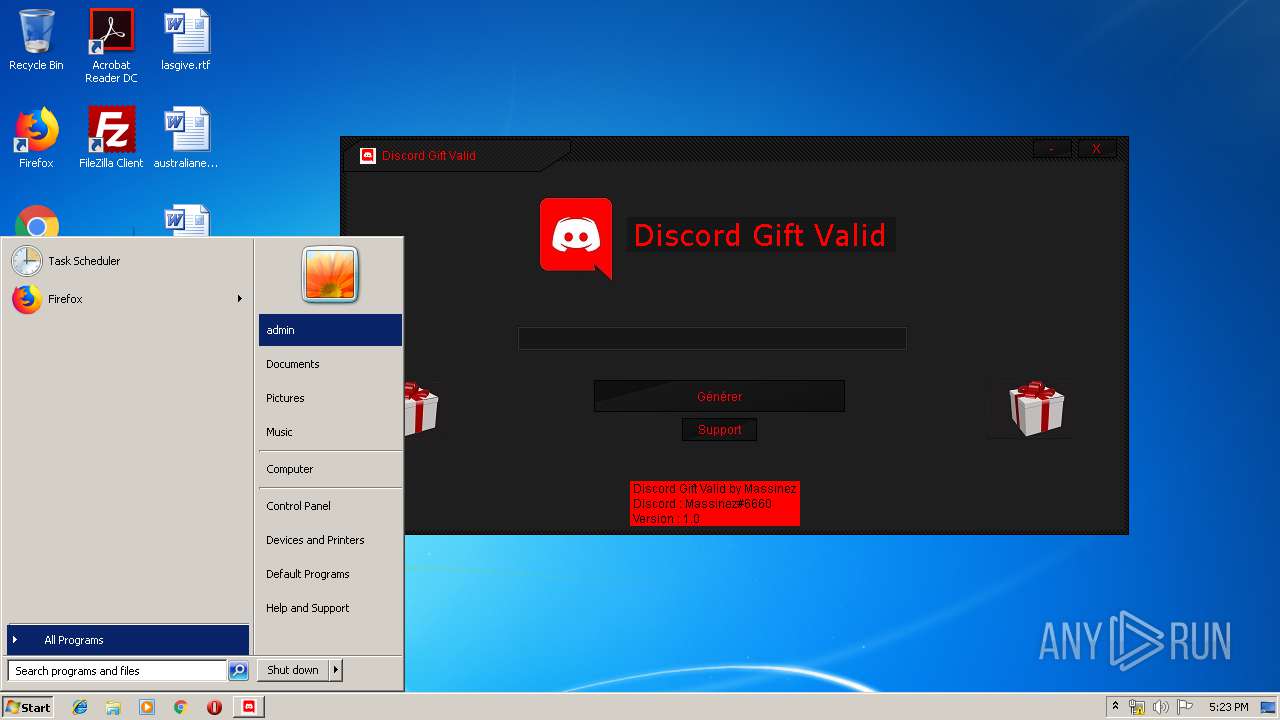This screenshot has width=1280, height=720.
Task: Expand the Firefox jump list arrow
Action: pyautogui.click(x=240, y=299)
